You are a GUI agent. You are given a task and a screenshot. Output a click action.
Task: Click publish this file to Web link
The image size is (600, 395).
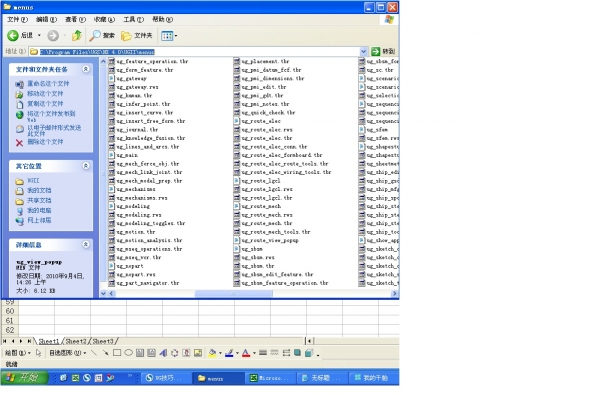pyautogui.click(x=51, y=116)
